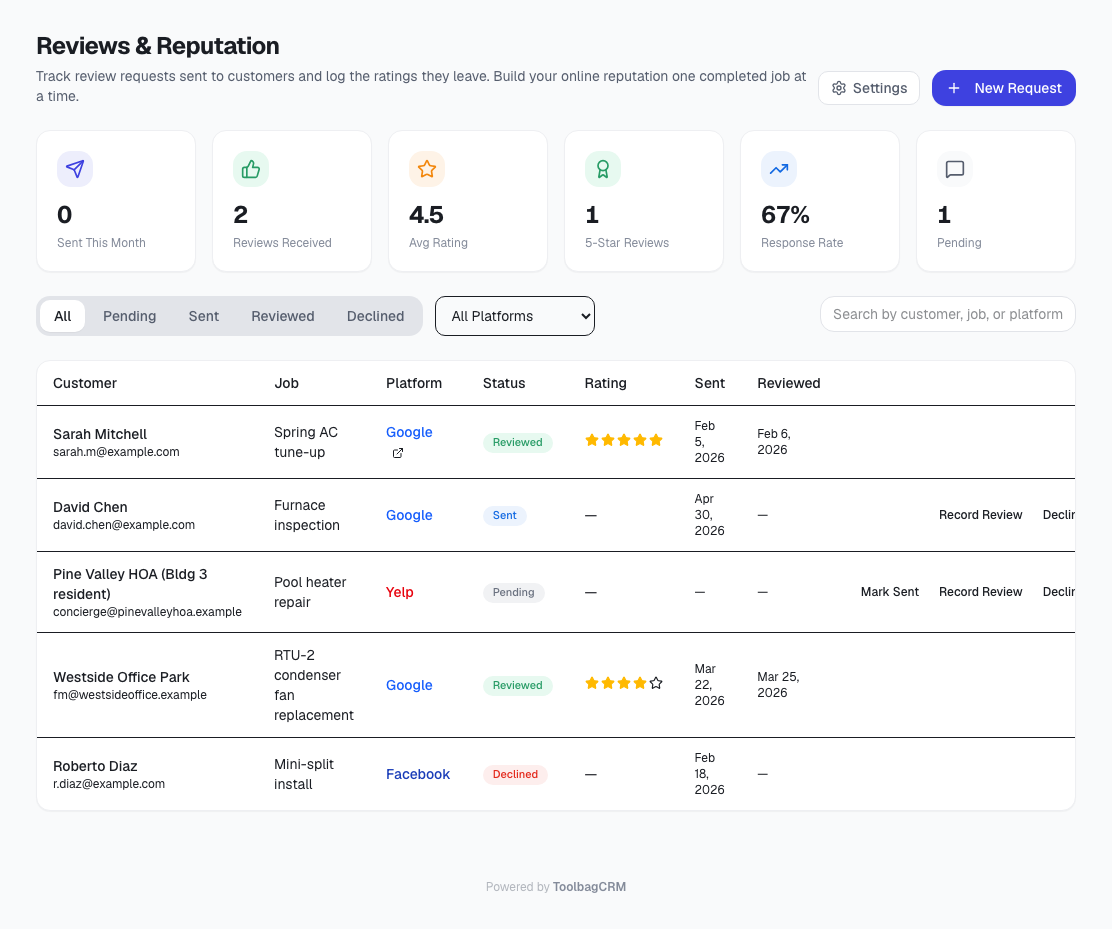Click RTU-2 condenser fan replacement job
This screenshot has height=929, width=1112.
pos(314,685)
